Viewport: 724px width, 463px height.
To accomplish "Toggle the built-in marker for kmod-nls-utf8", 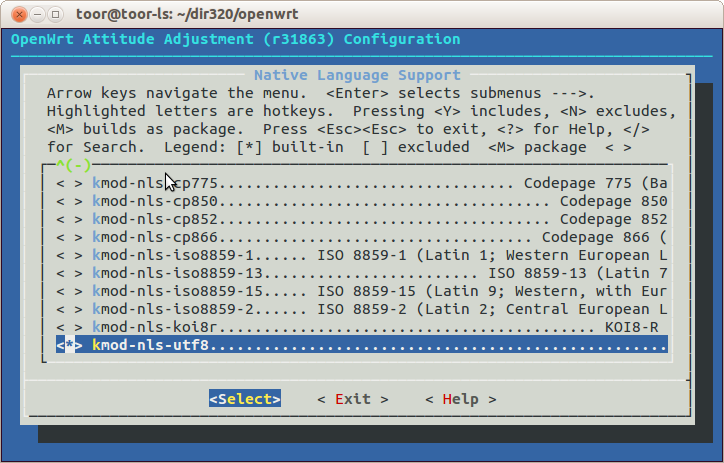I will (69, 345).
